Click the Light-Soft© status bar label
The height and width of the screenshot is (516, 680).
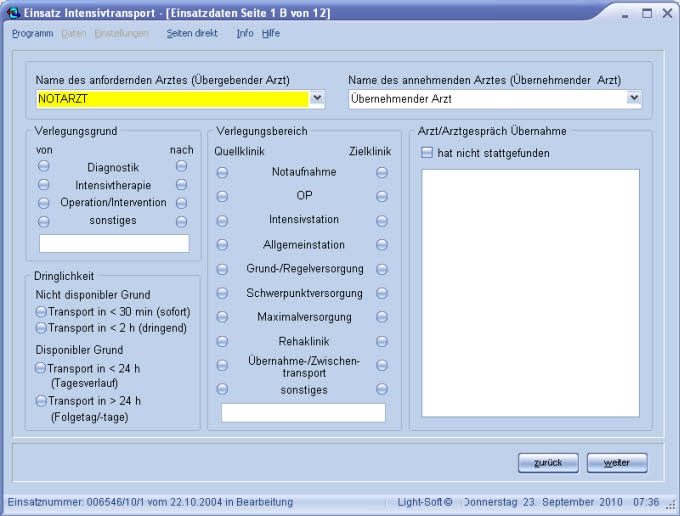click(425, 502)
